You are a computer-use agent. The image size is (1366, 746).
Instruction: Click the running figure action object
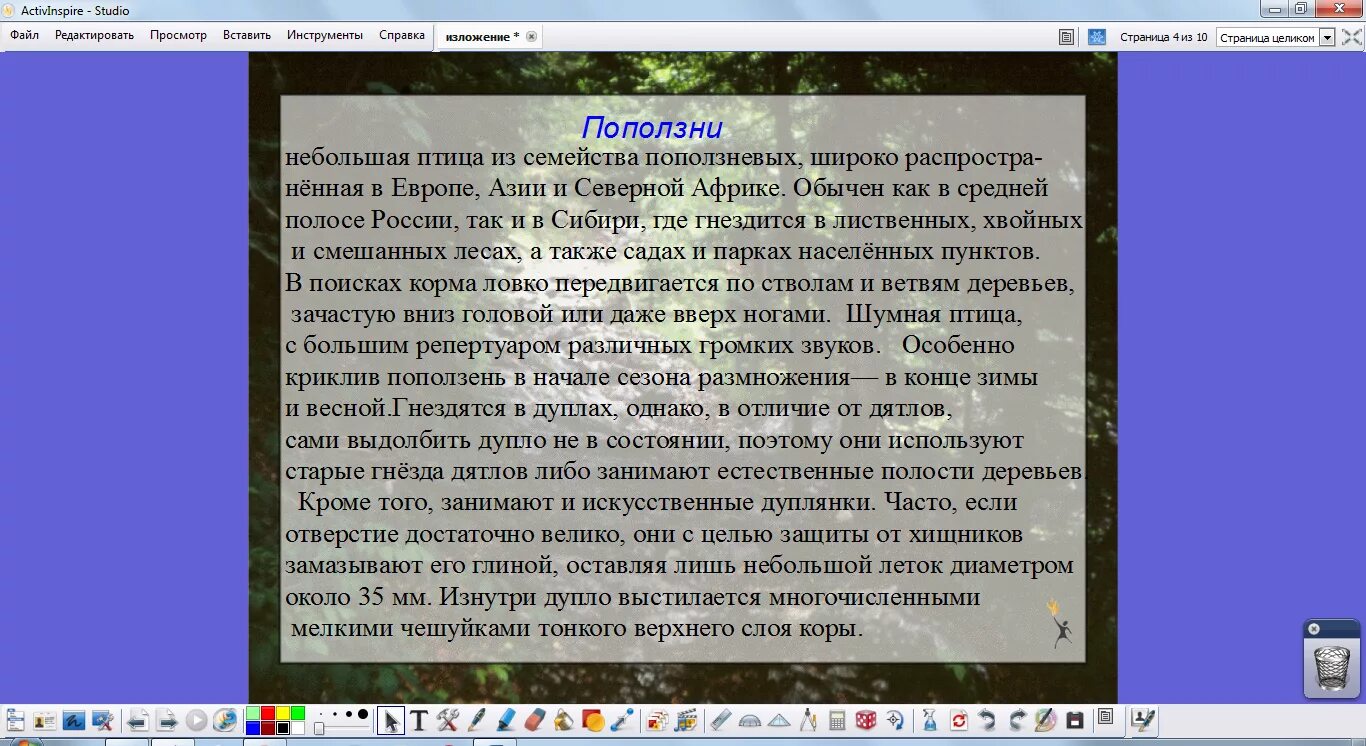click(1060, 623)
